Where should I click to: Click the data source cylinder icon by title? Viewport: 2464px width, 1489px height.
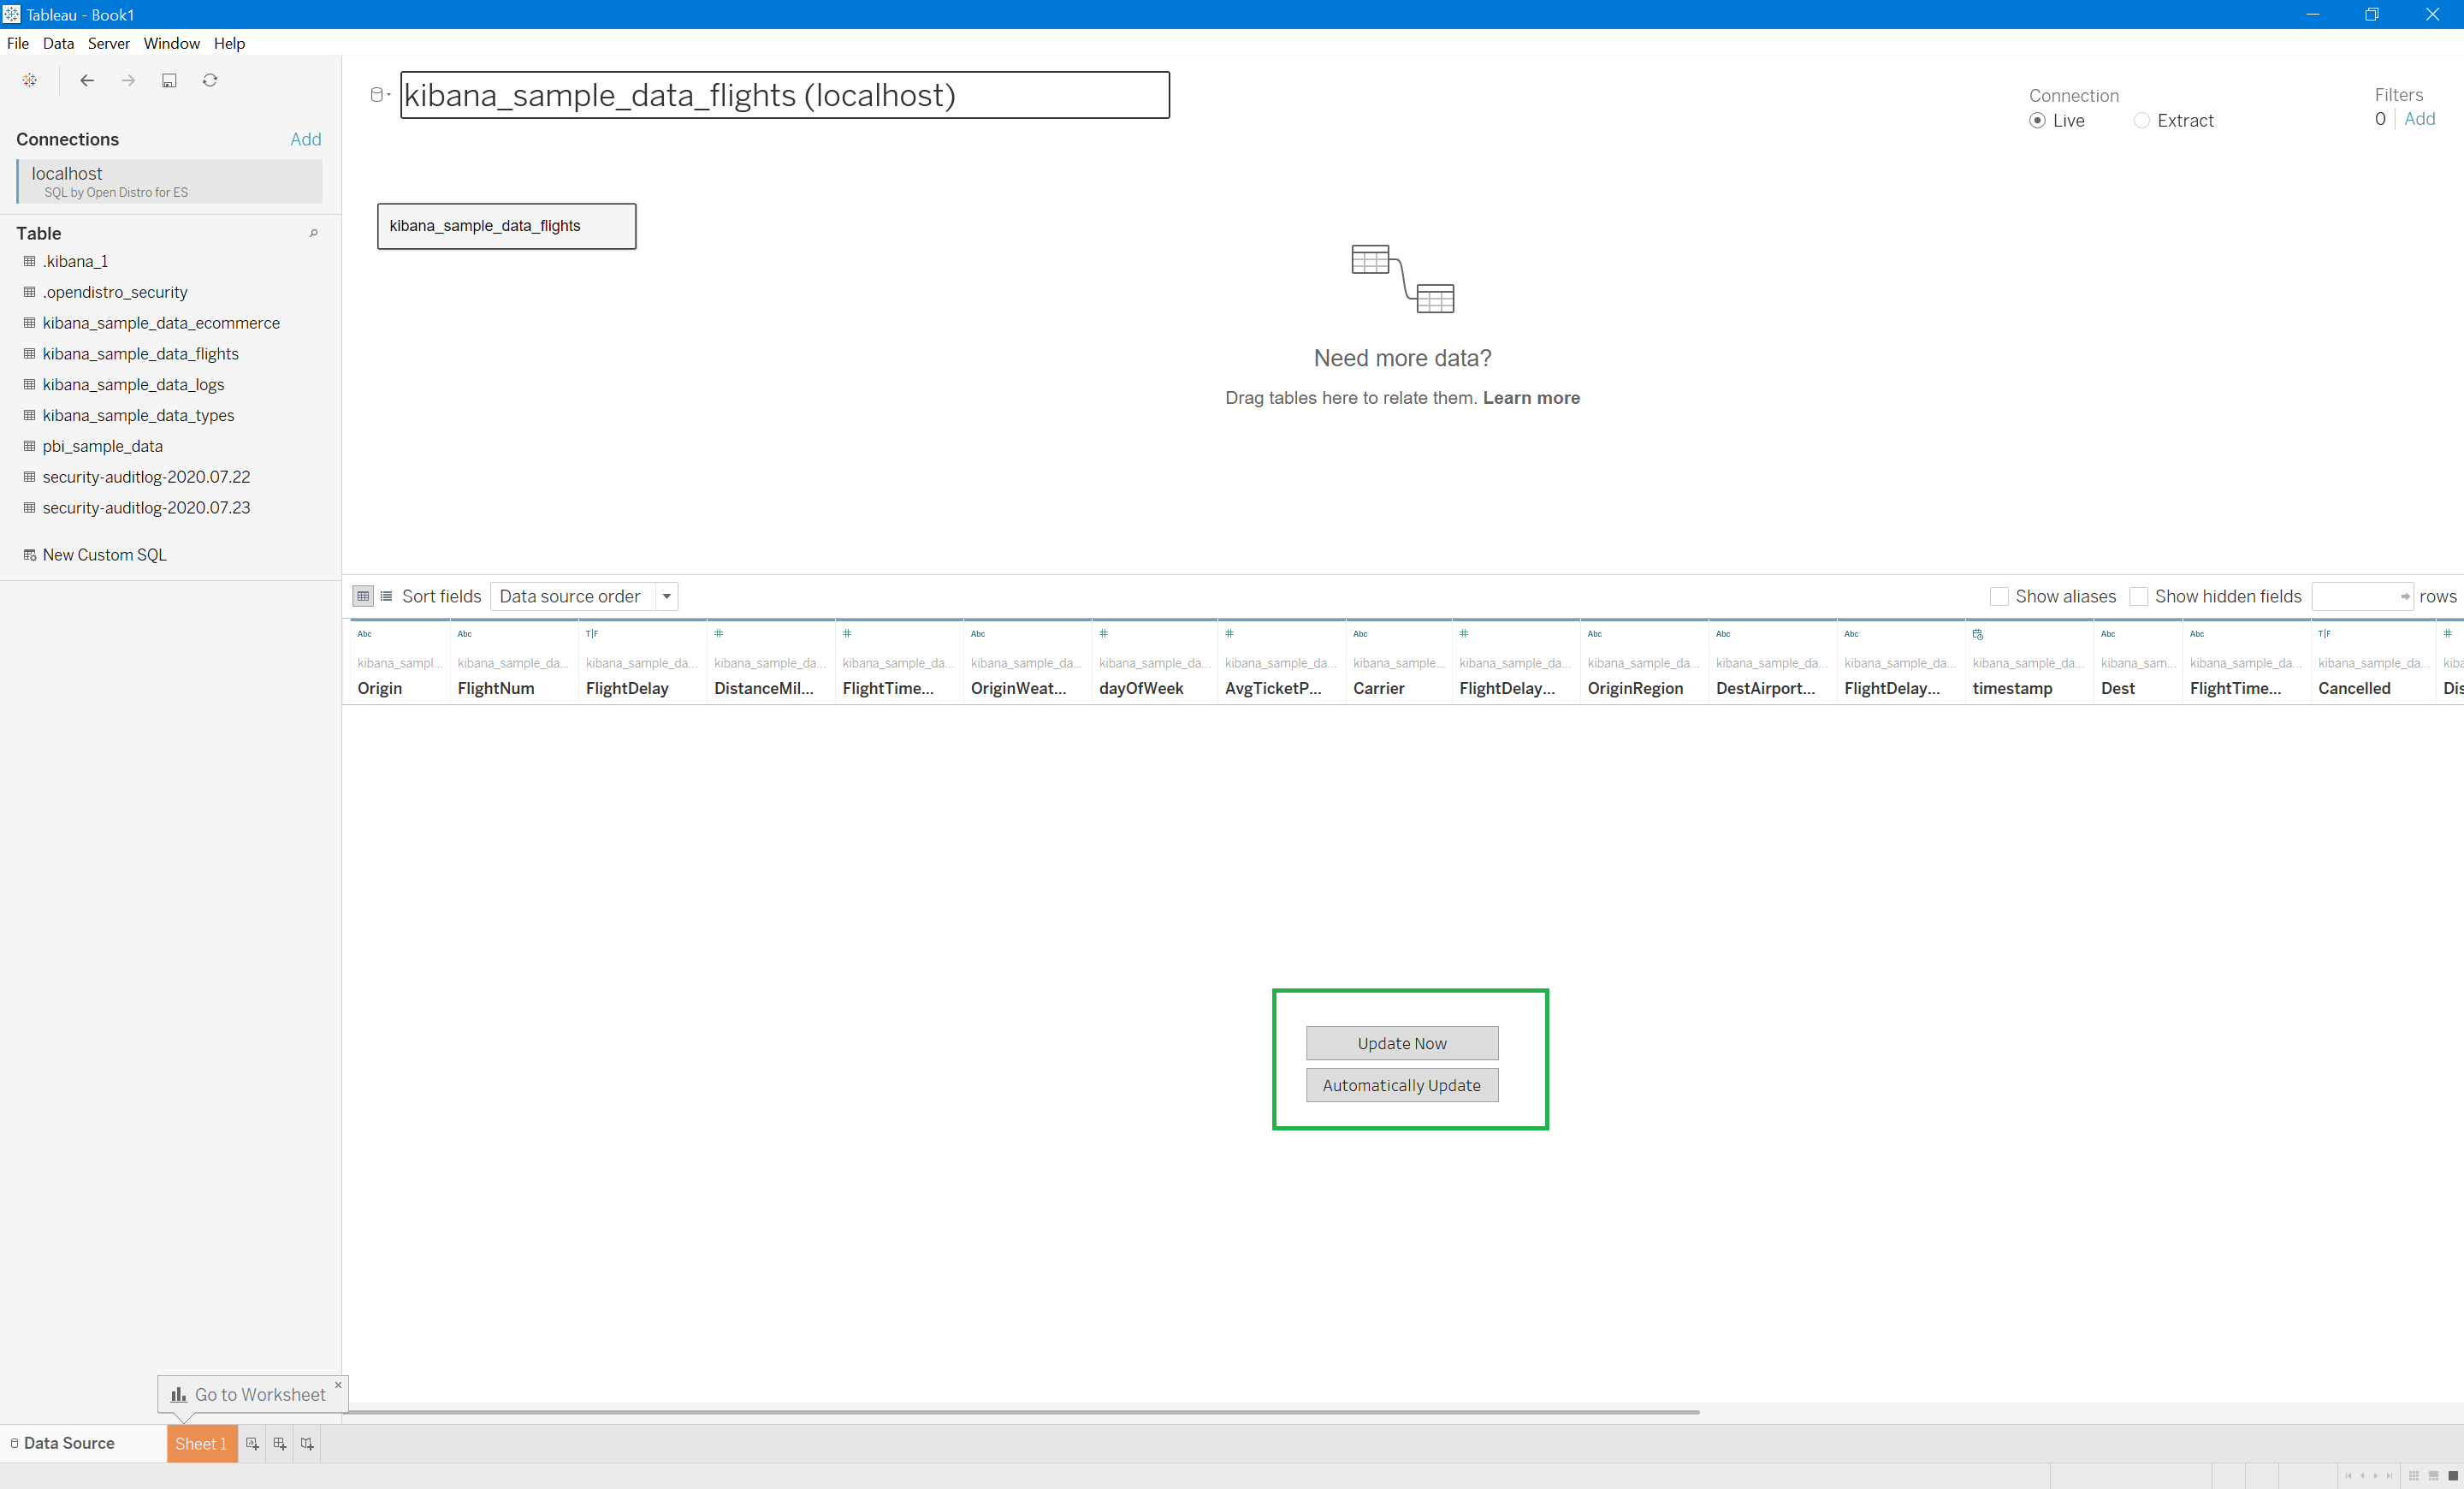[377, 95]
